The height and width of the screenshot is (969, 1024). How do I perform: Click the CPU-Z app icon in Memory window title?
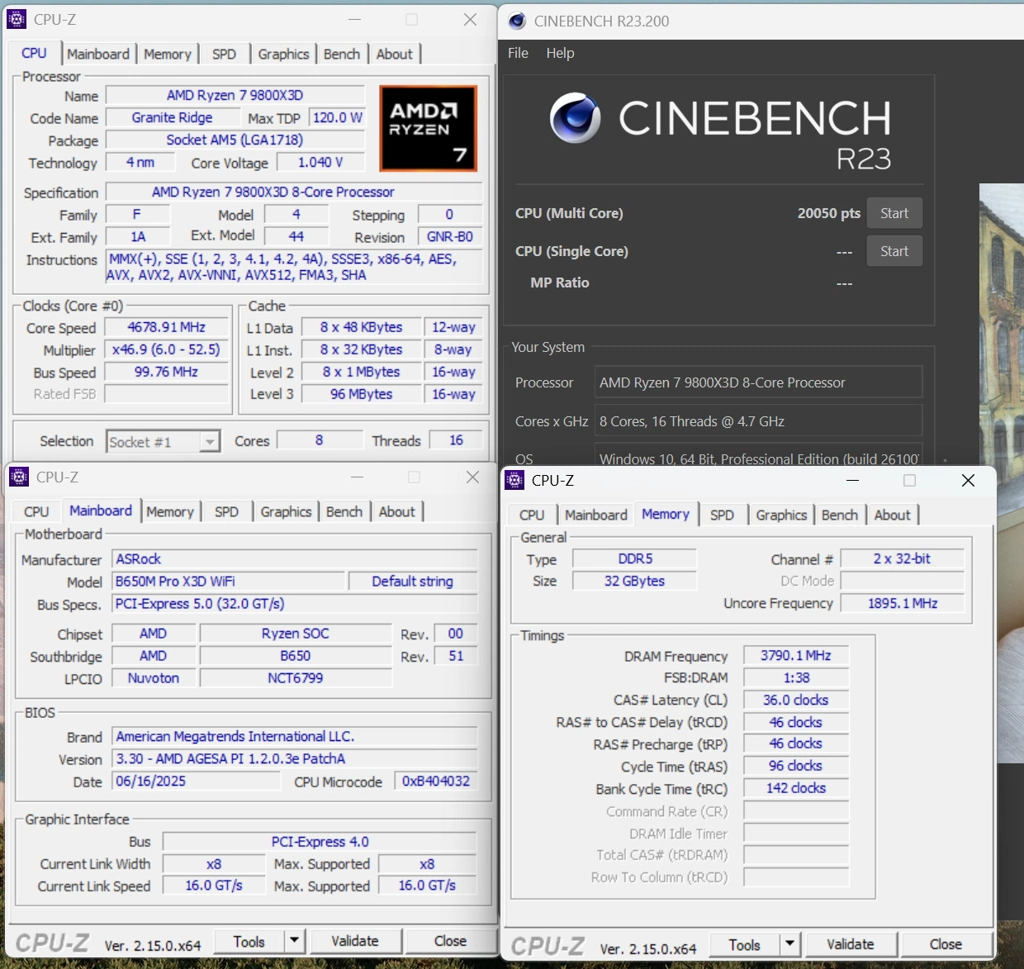[x=515, y=481]
